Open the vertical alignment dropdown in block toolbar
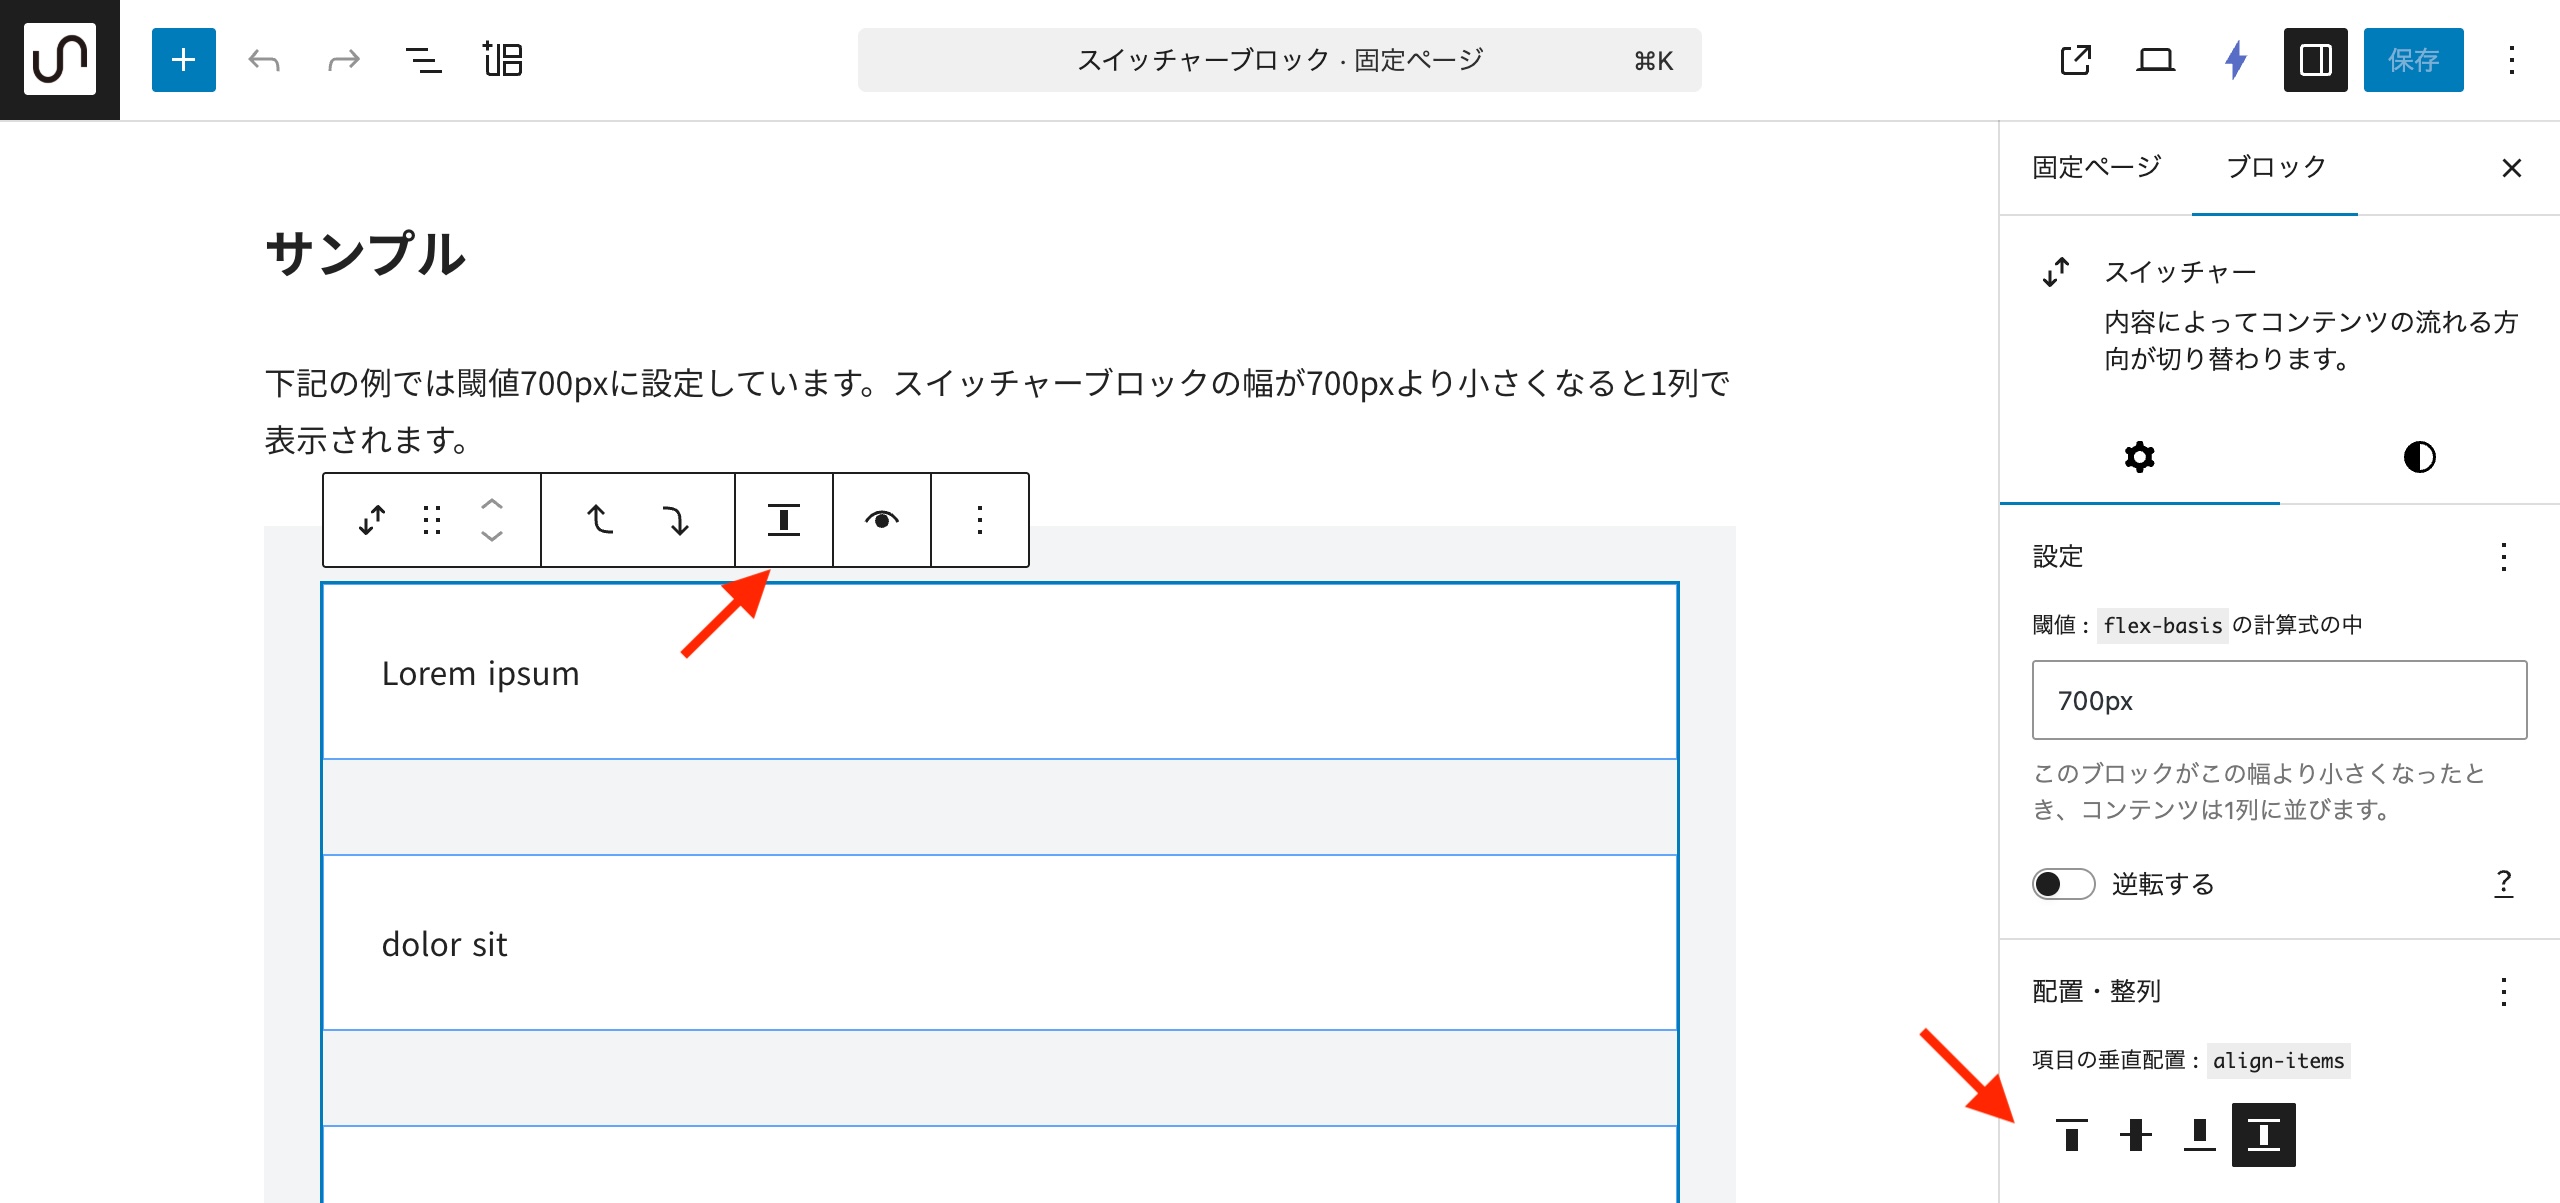This screenshot has width=2560, height=1203. pyautogui.click(x=783, y=520)
